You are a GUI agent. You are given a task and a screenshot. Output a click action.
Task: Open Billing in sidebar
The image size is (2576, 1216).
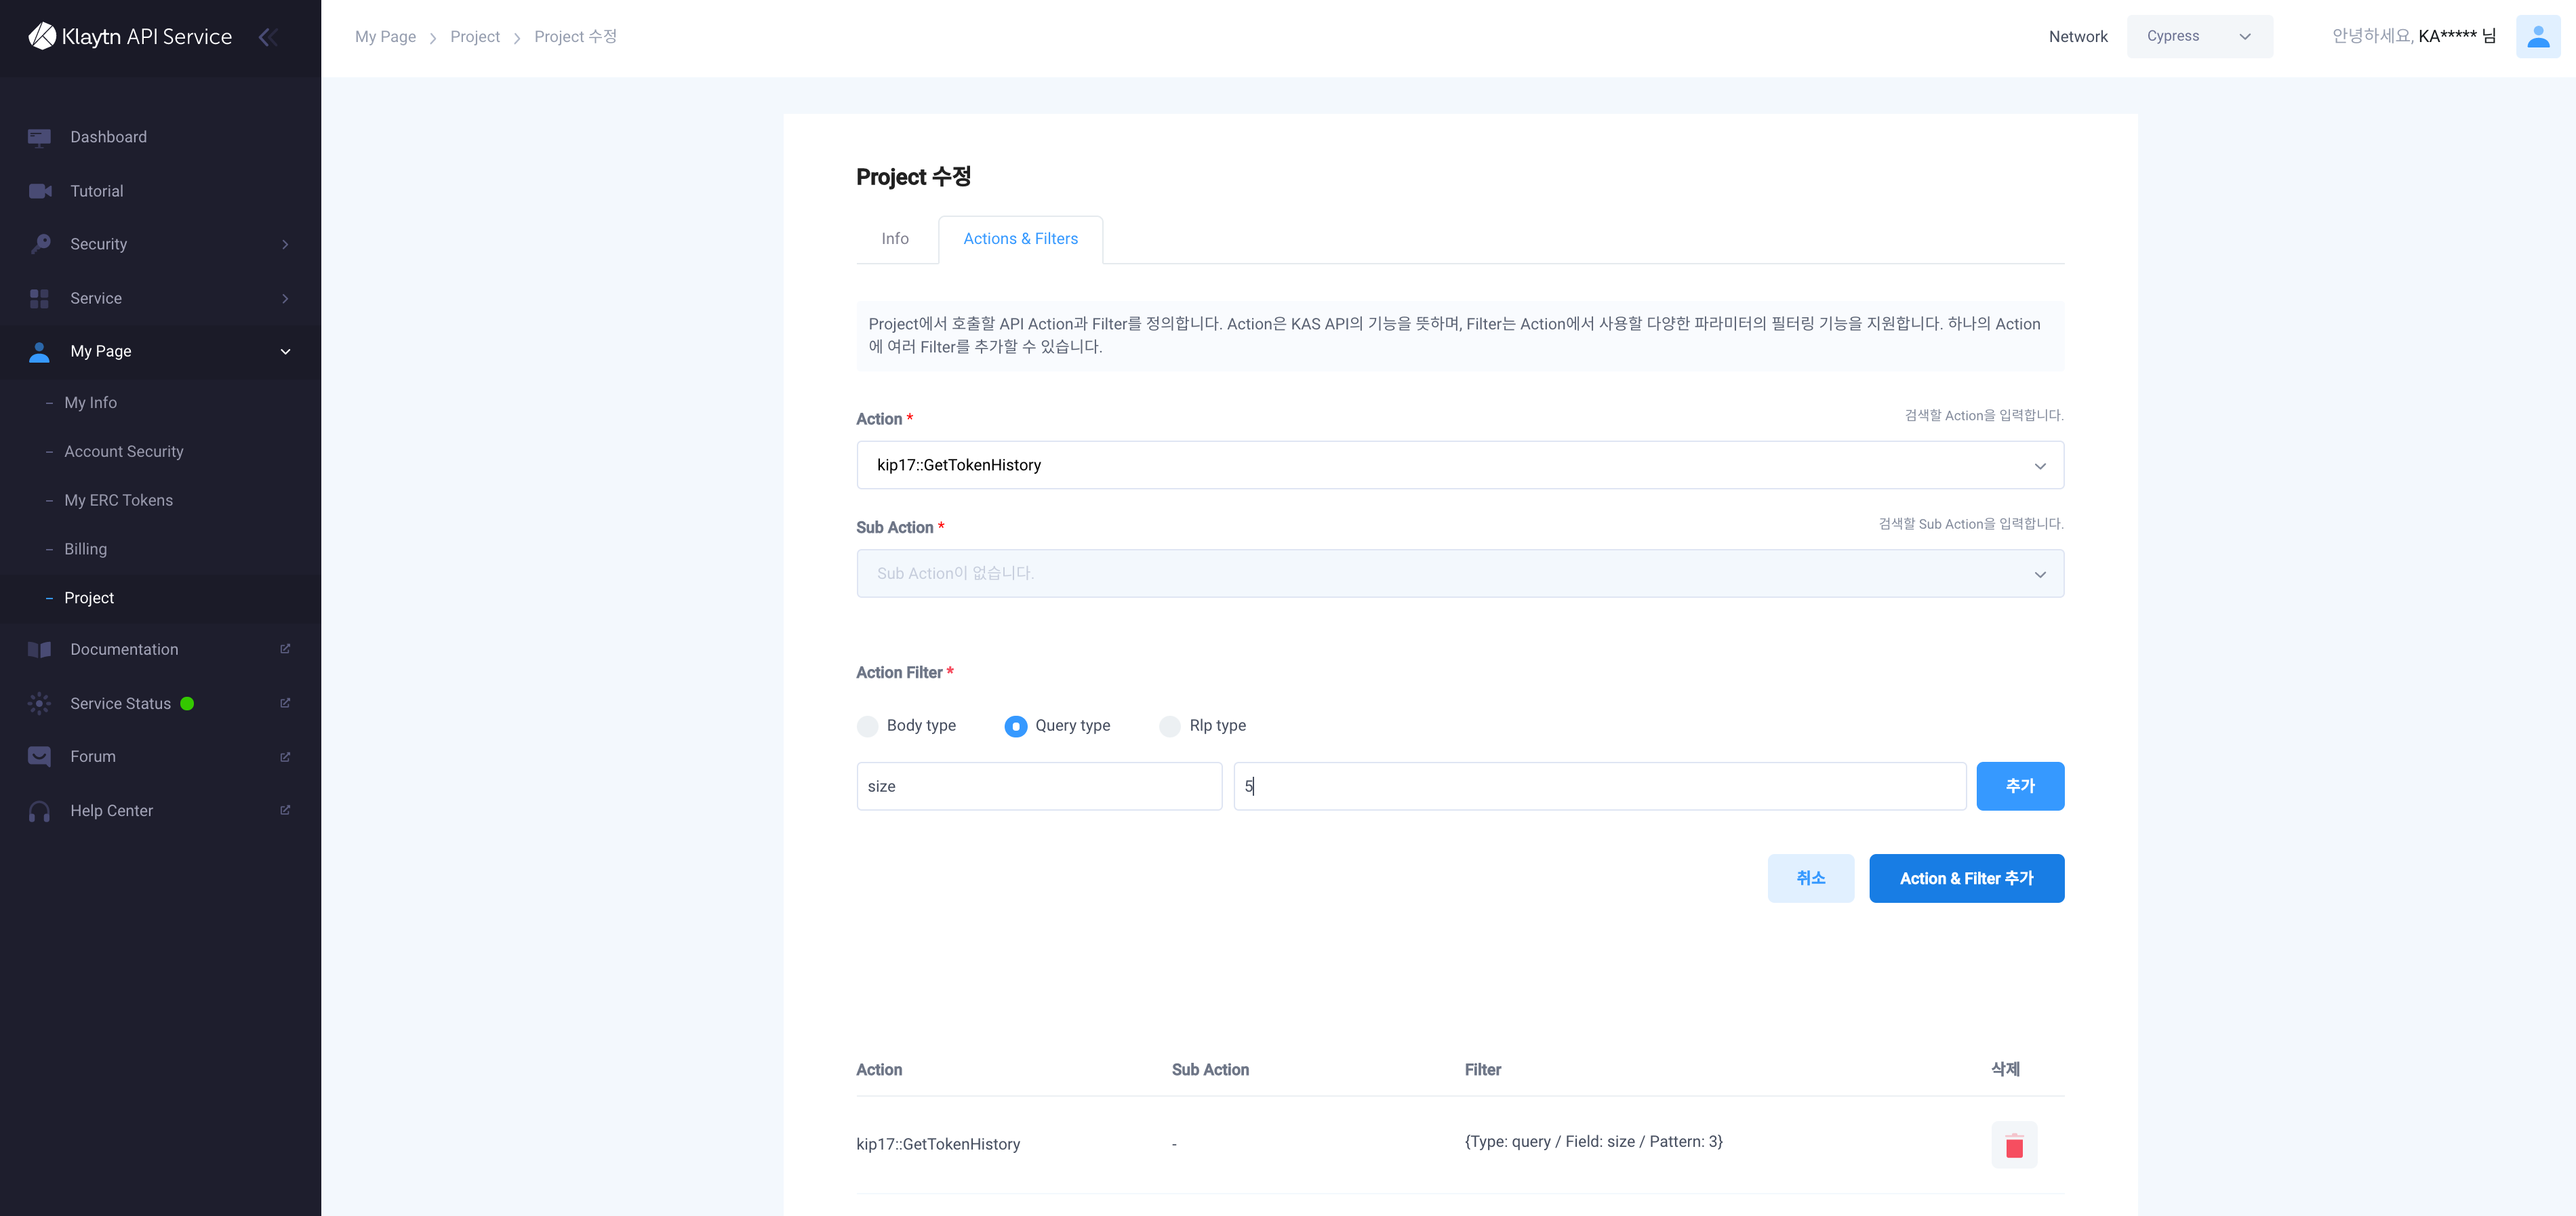point(85,549)
